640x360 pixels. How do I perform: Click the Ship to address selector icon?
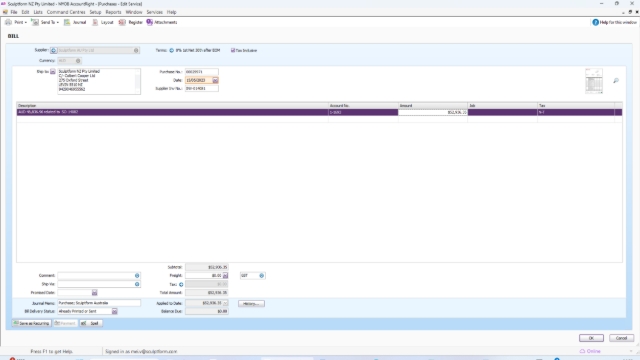(53, 72)
